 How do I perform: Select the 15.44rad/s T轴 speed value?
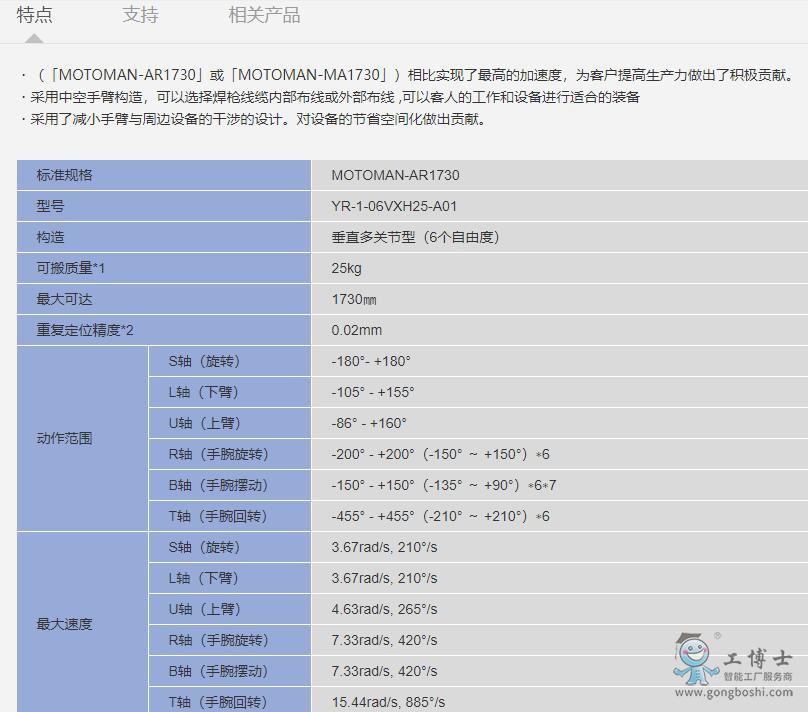point(388,702)
